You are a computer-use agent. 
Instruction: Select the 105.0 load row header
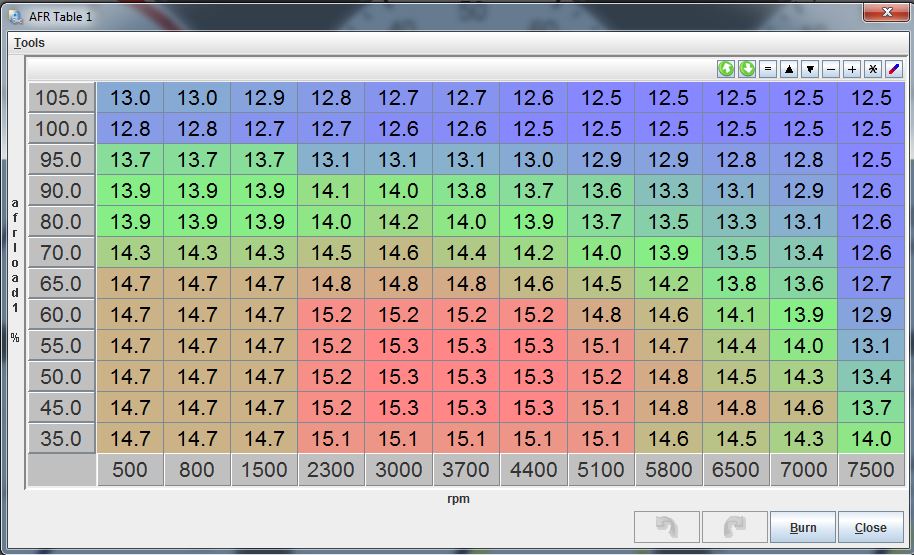[61, 98]
